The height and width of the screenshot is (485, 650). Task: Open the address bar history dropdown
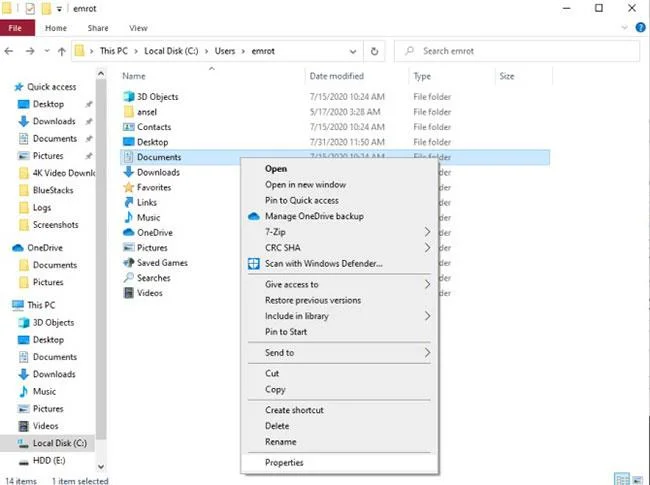click(353, 51)
